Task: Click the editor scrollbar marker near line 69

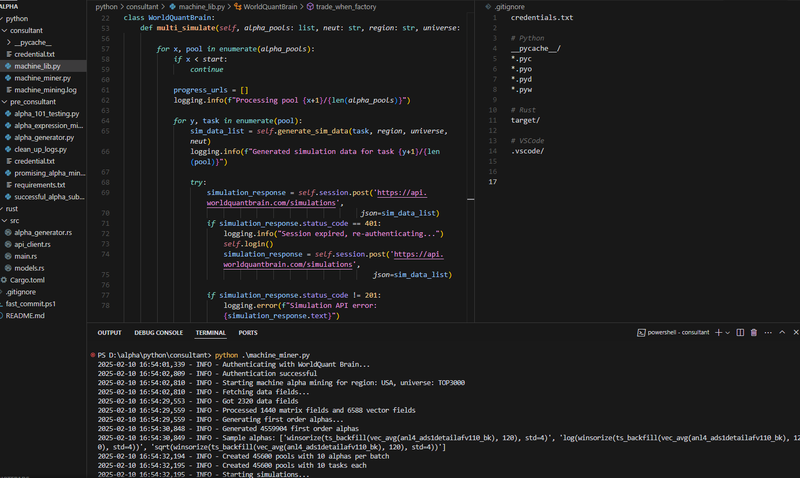Action: (x=470, y=199)
